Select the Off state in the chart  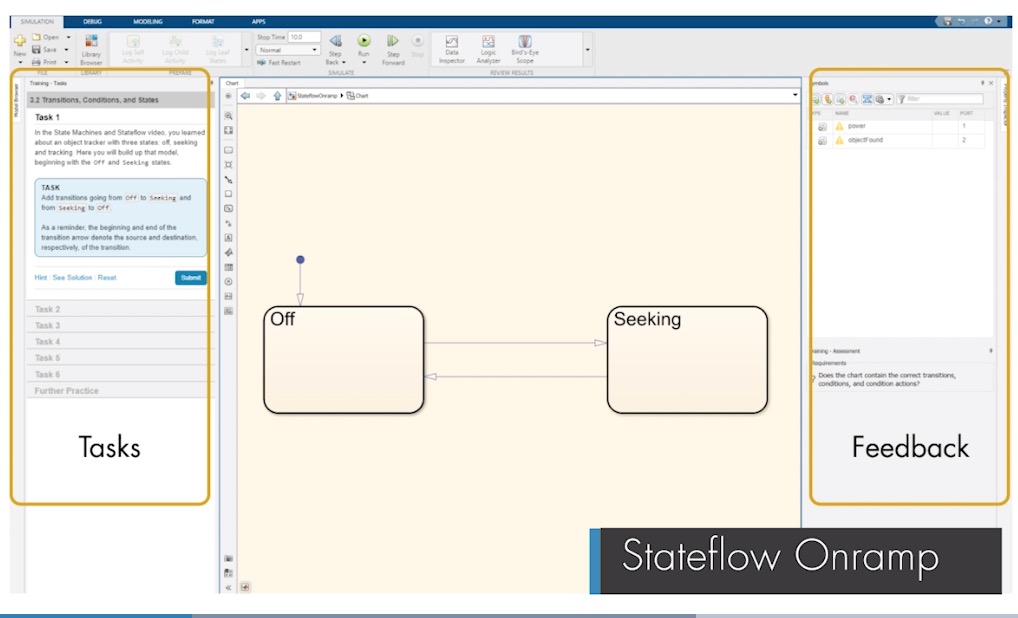[343, 360]
